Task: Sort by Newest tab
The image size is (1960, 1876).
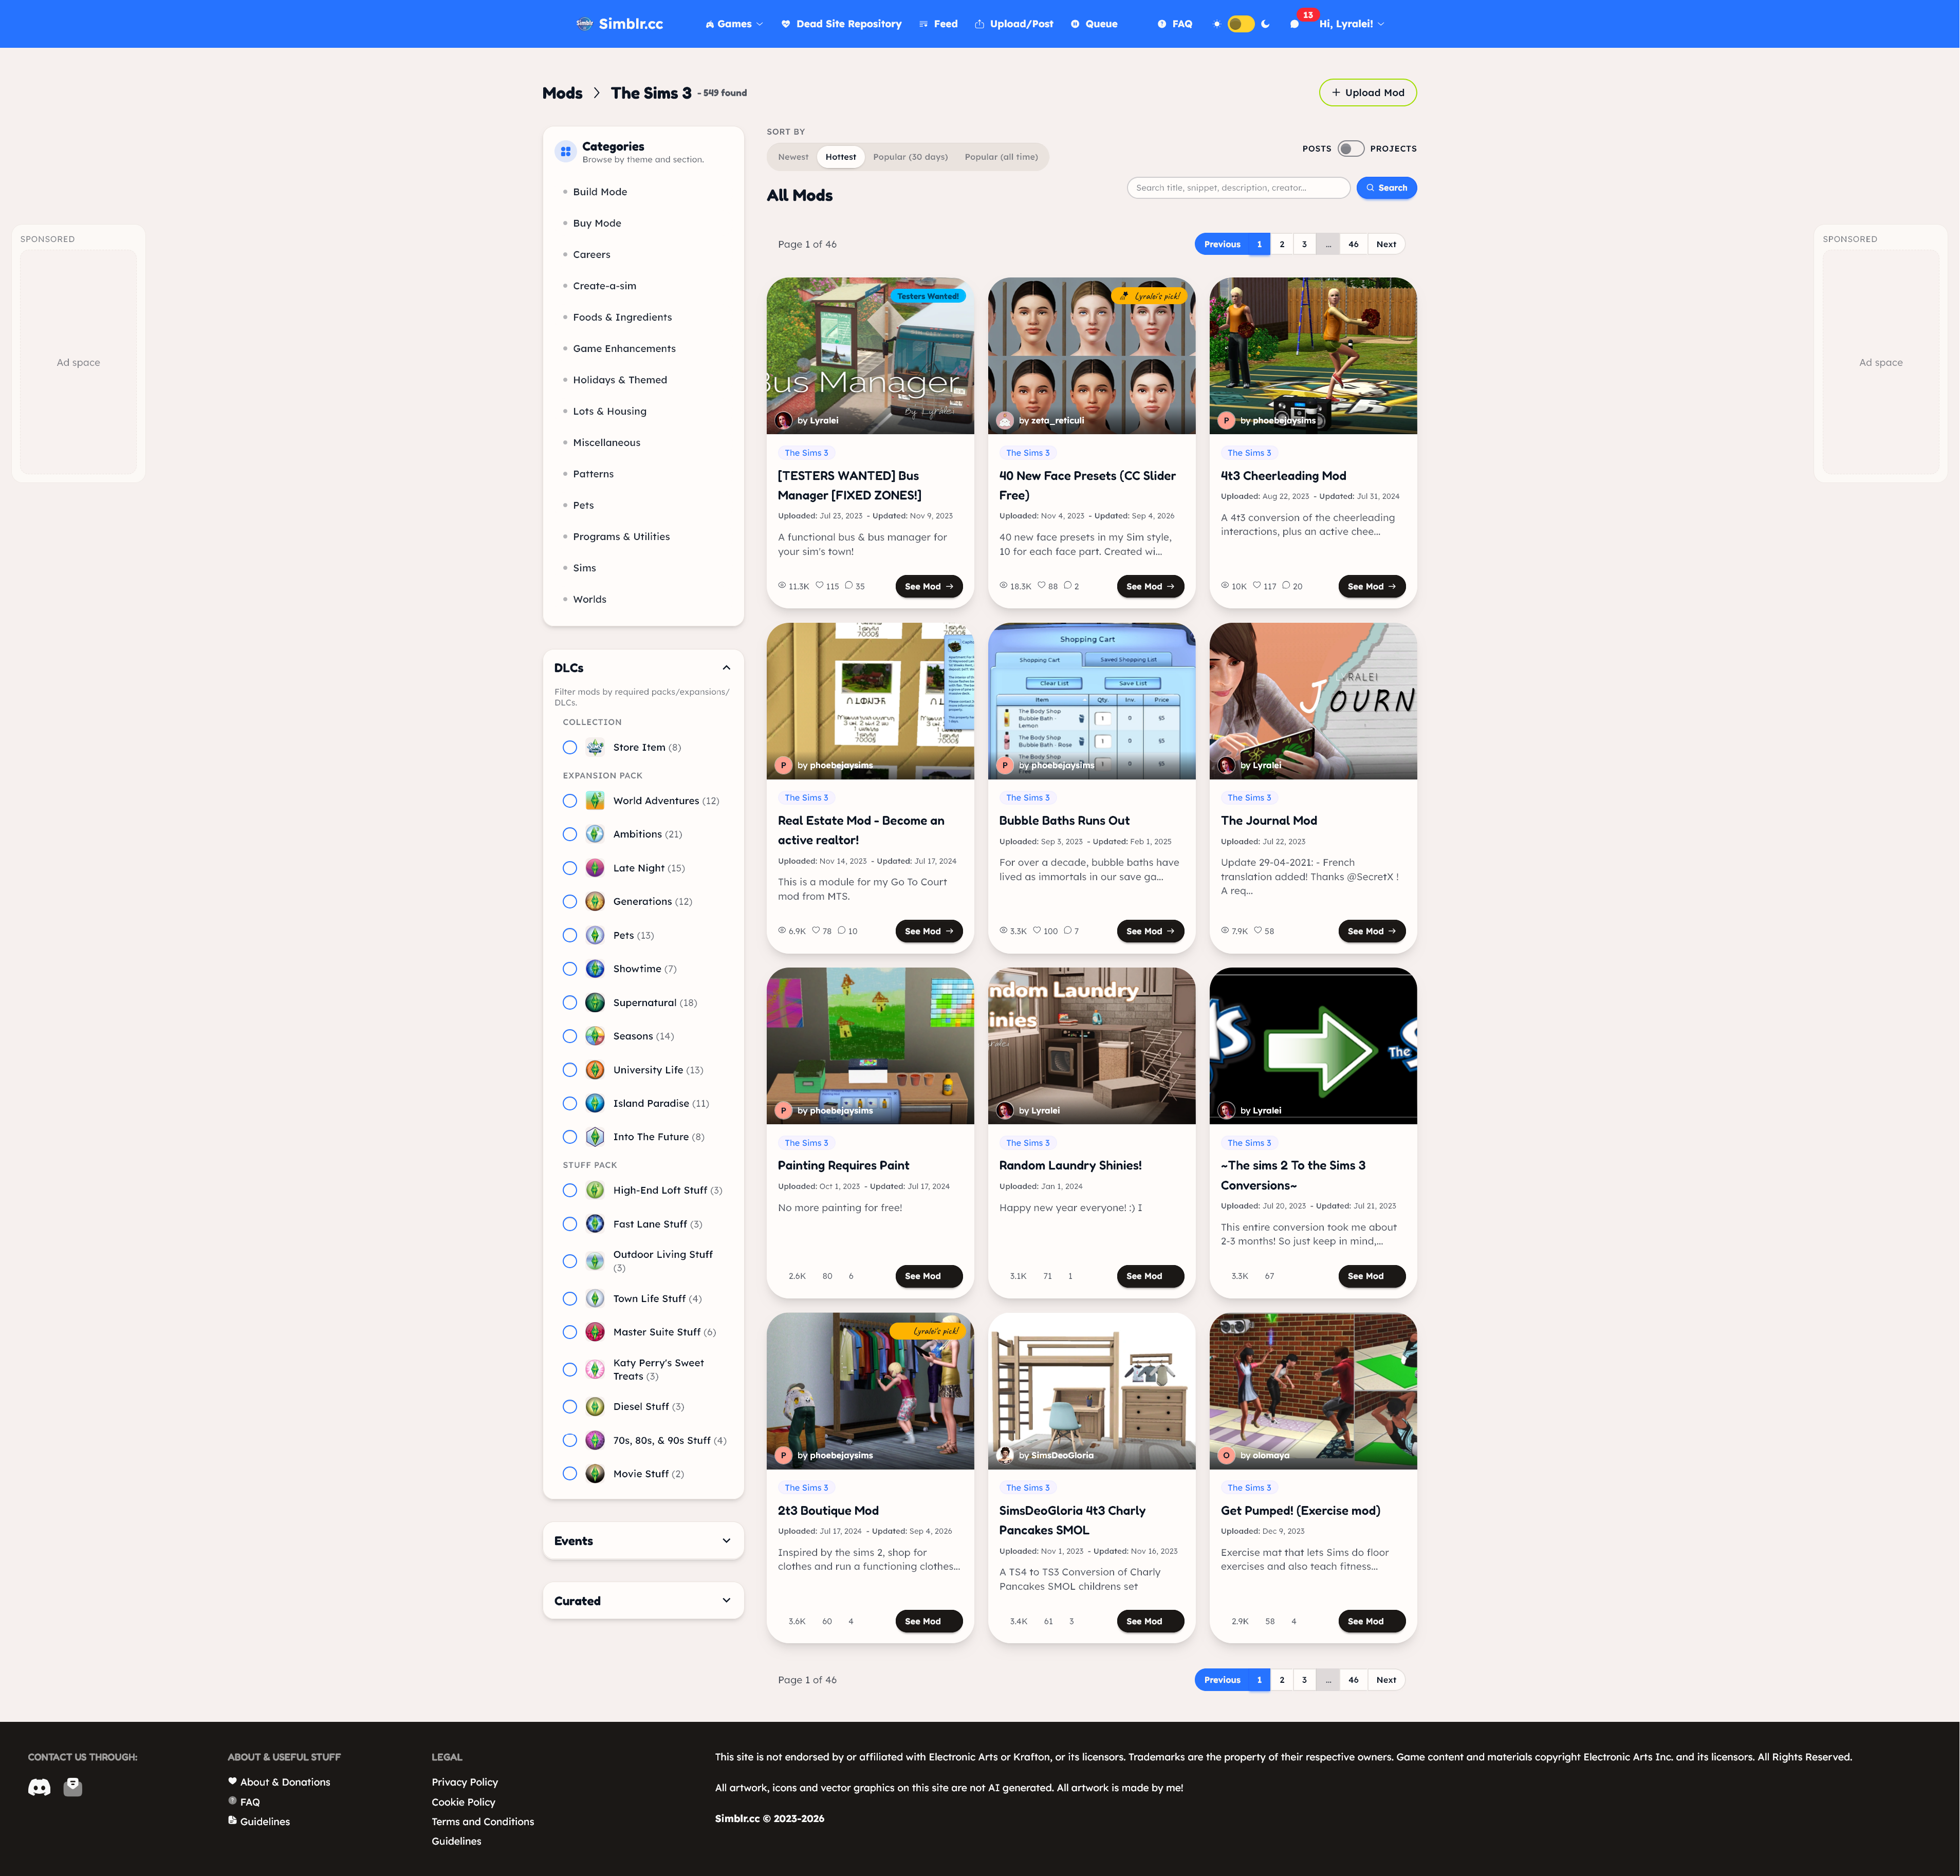Action: click(793, 157)
